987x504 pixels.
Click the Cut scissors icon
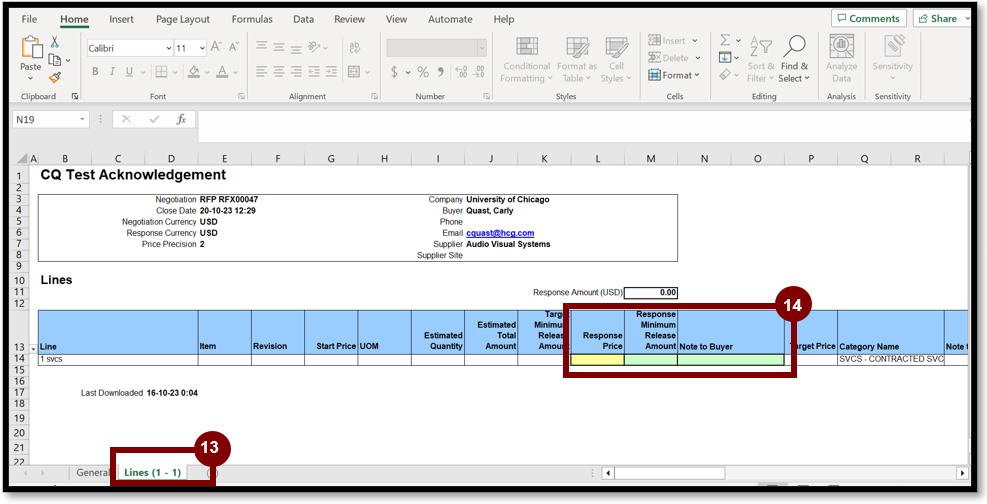pos(55,42)
